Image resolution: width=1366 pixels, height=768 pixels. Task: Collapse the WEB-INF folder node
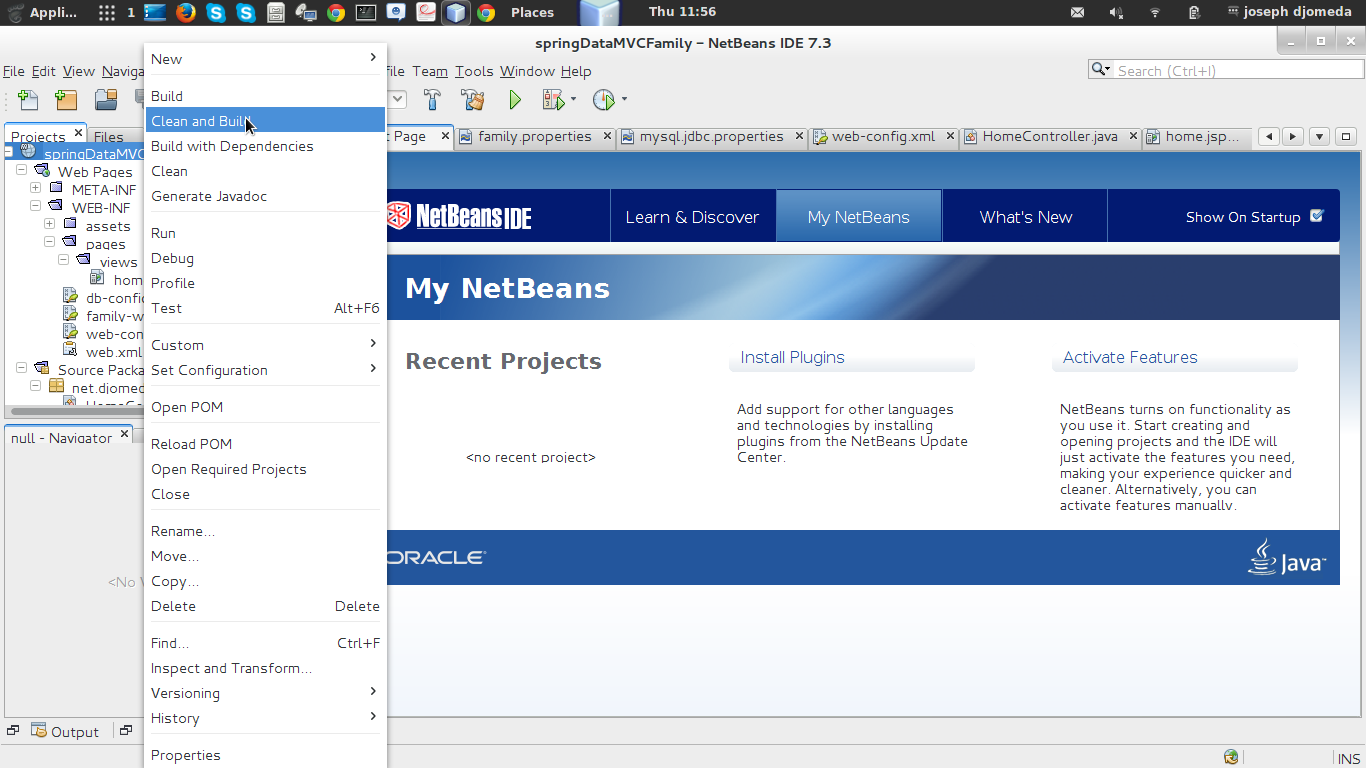point(35,207)
